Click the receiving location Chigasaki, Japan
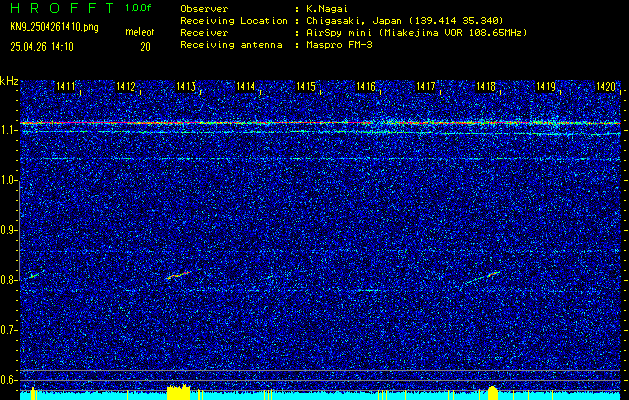 (405, 21)
